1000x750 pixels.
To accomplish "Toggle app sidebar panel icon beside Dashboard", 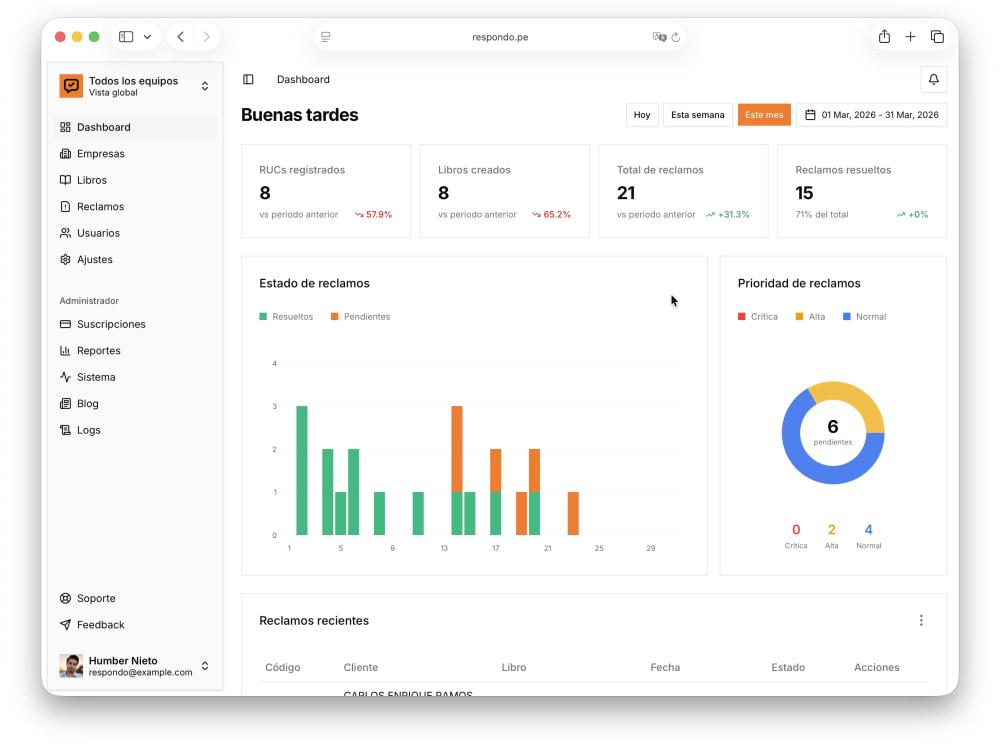I will (248, 79).
